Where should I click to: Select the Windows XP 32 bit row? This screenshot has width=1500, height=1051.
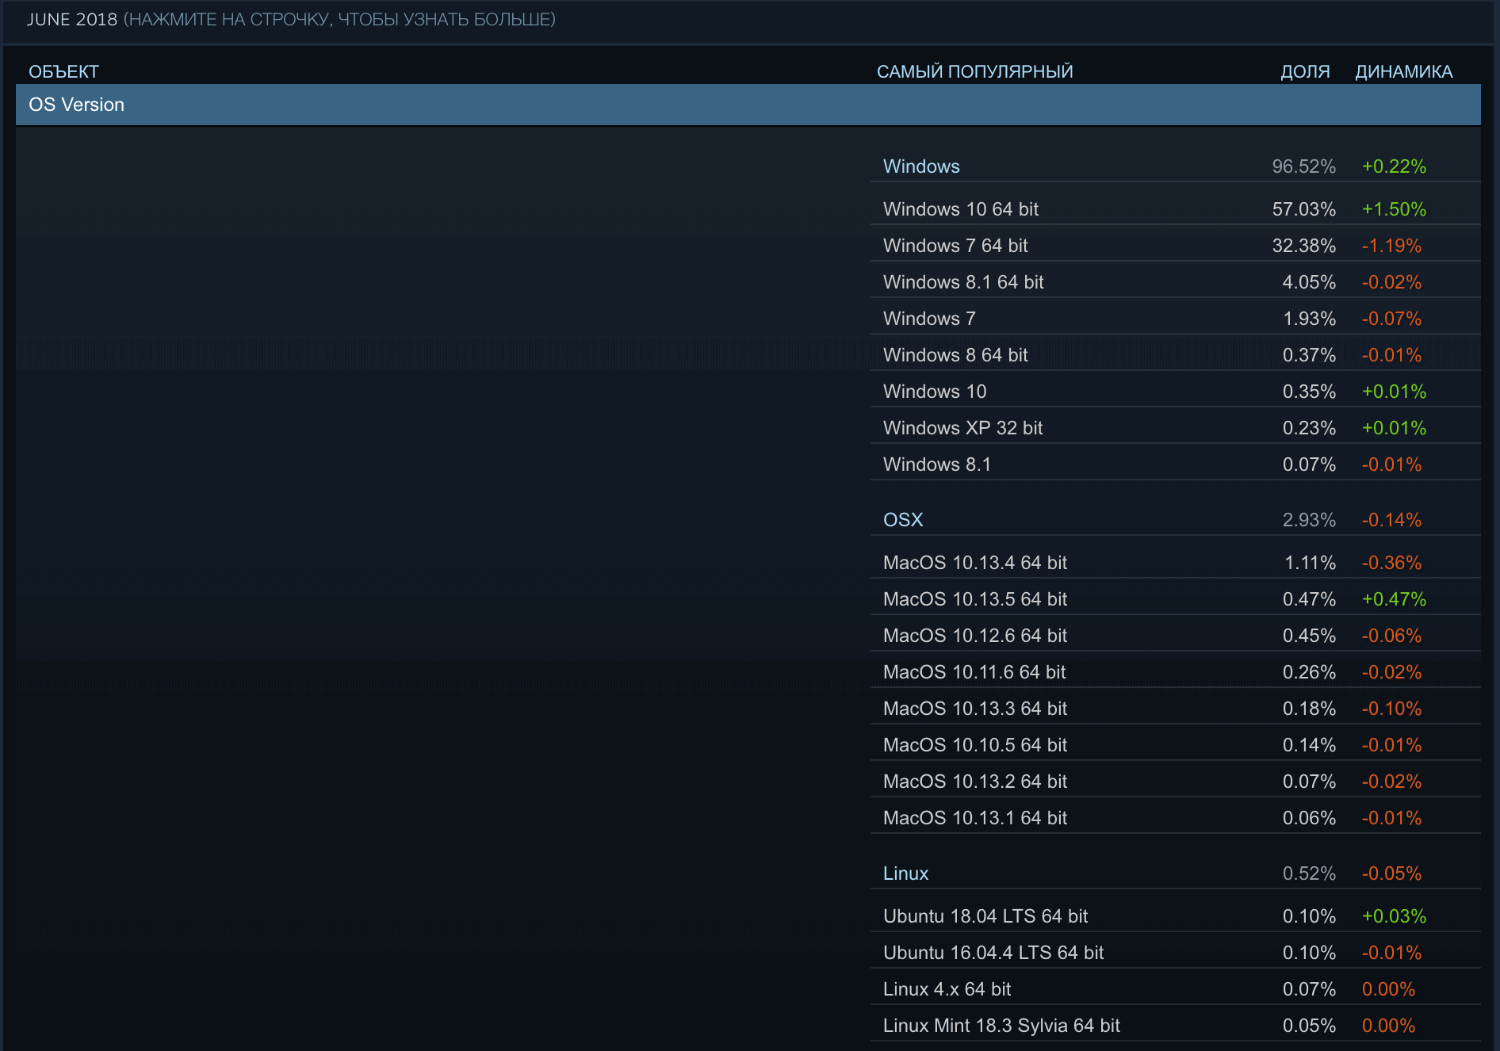tap(1175, 428)
